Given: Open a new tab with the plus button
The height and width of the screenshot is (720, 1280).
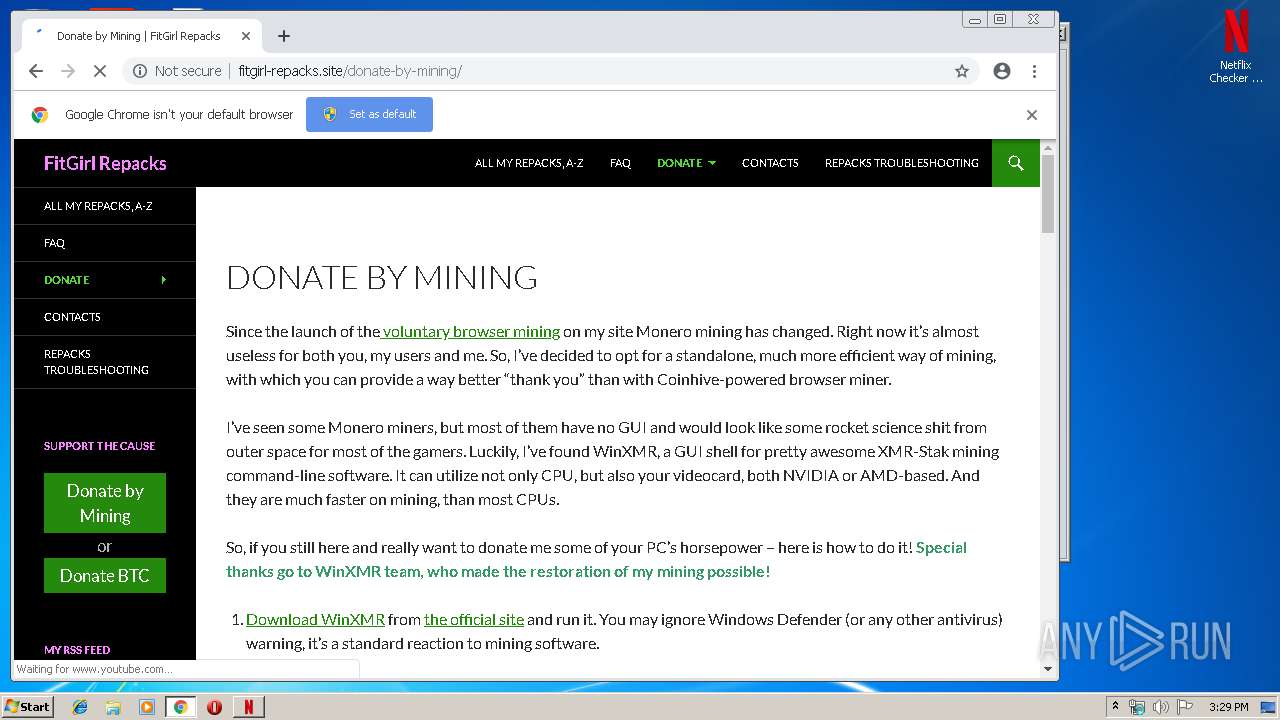Looking at the screenshot, I should click(284, 36).
